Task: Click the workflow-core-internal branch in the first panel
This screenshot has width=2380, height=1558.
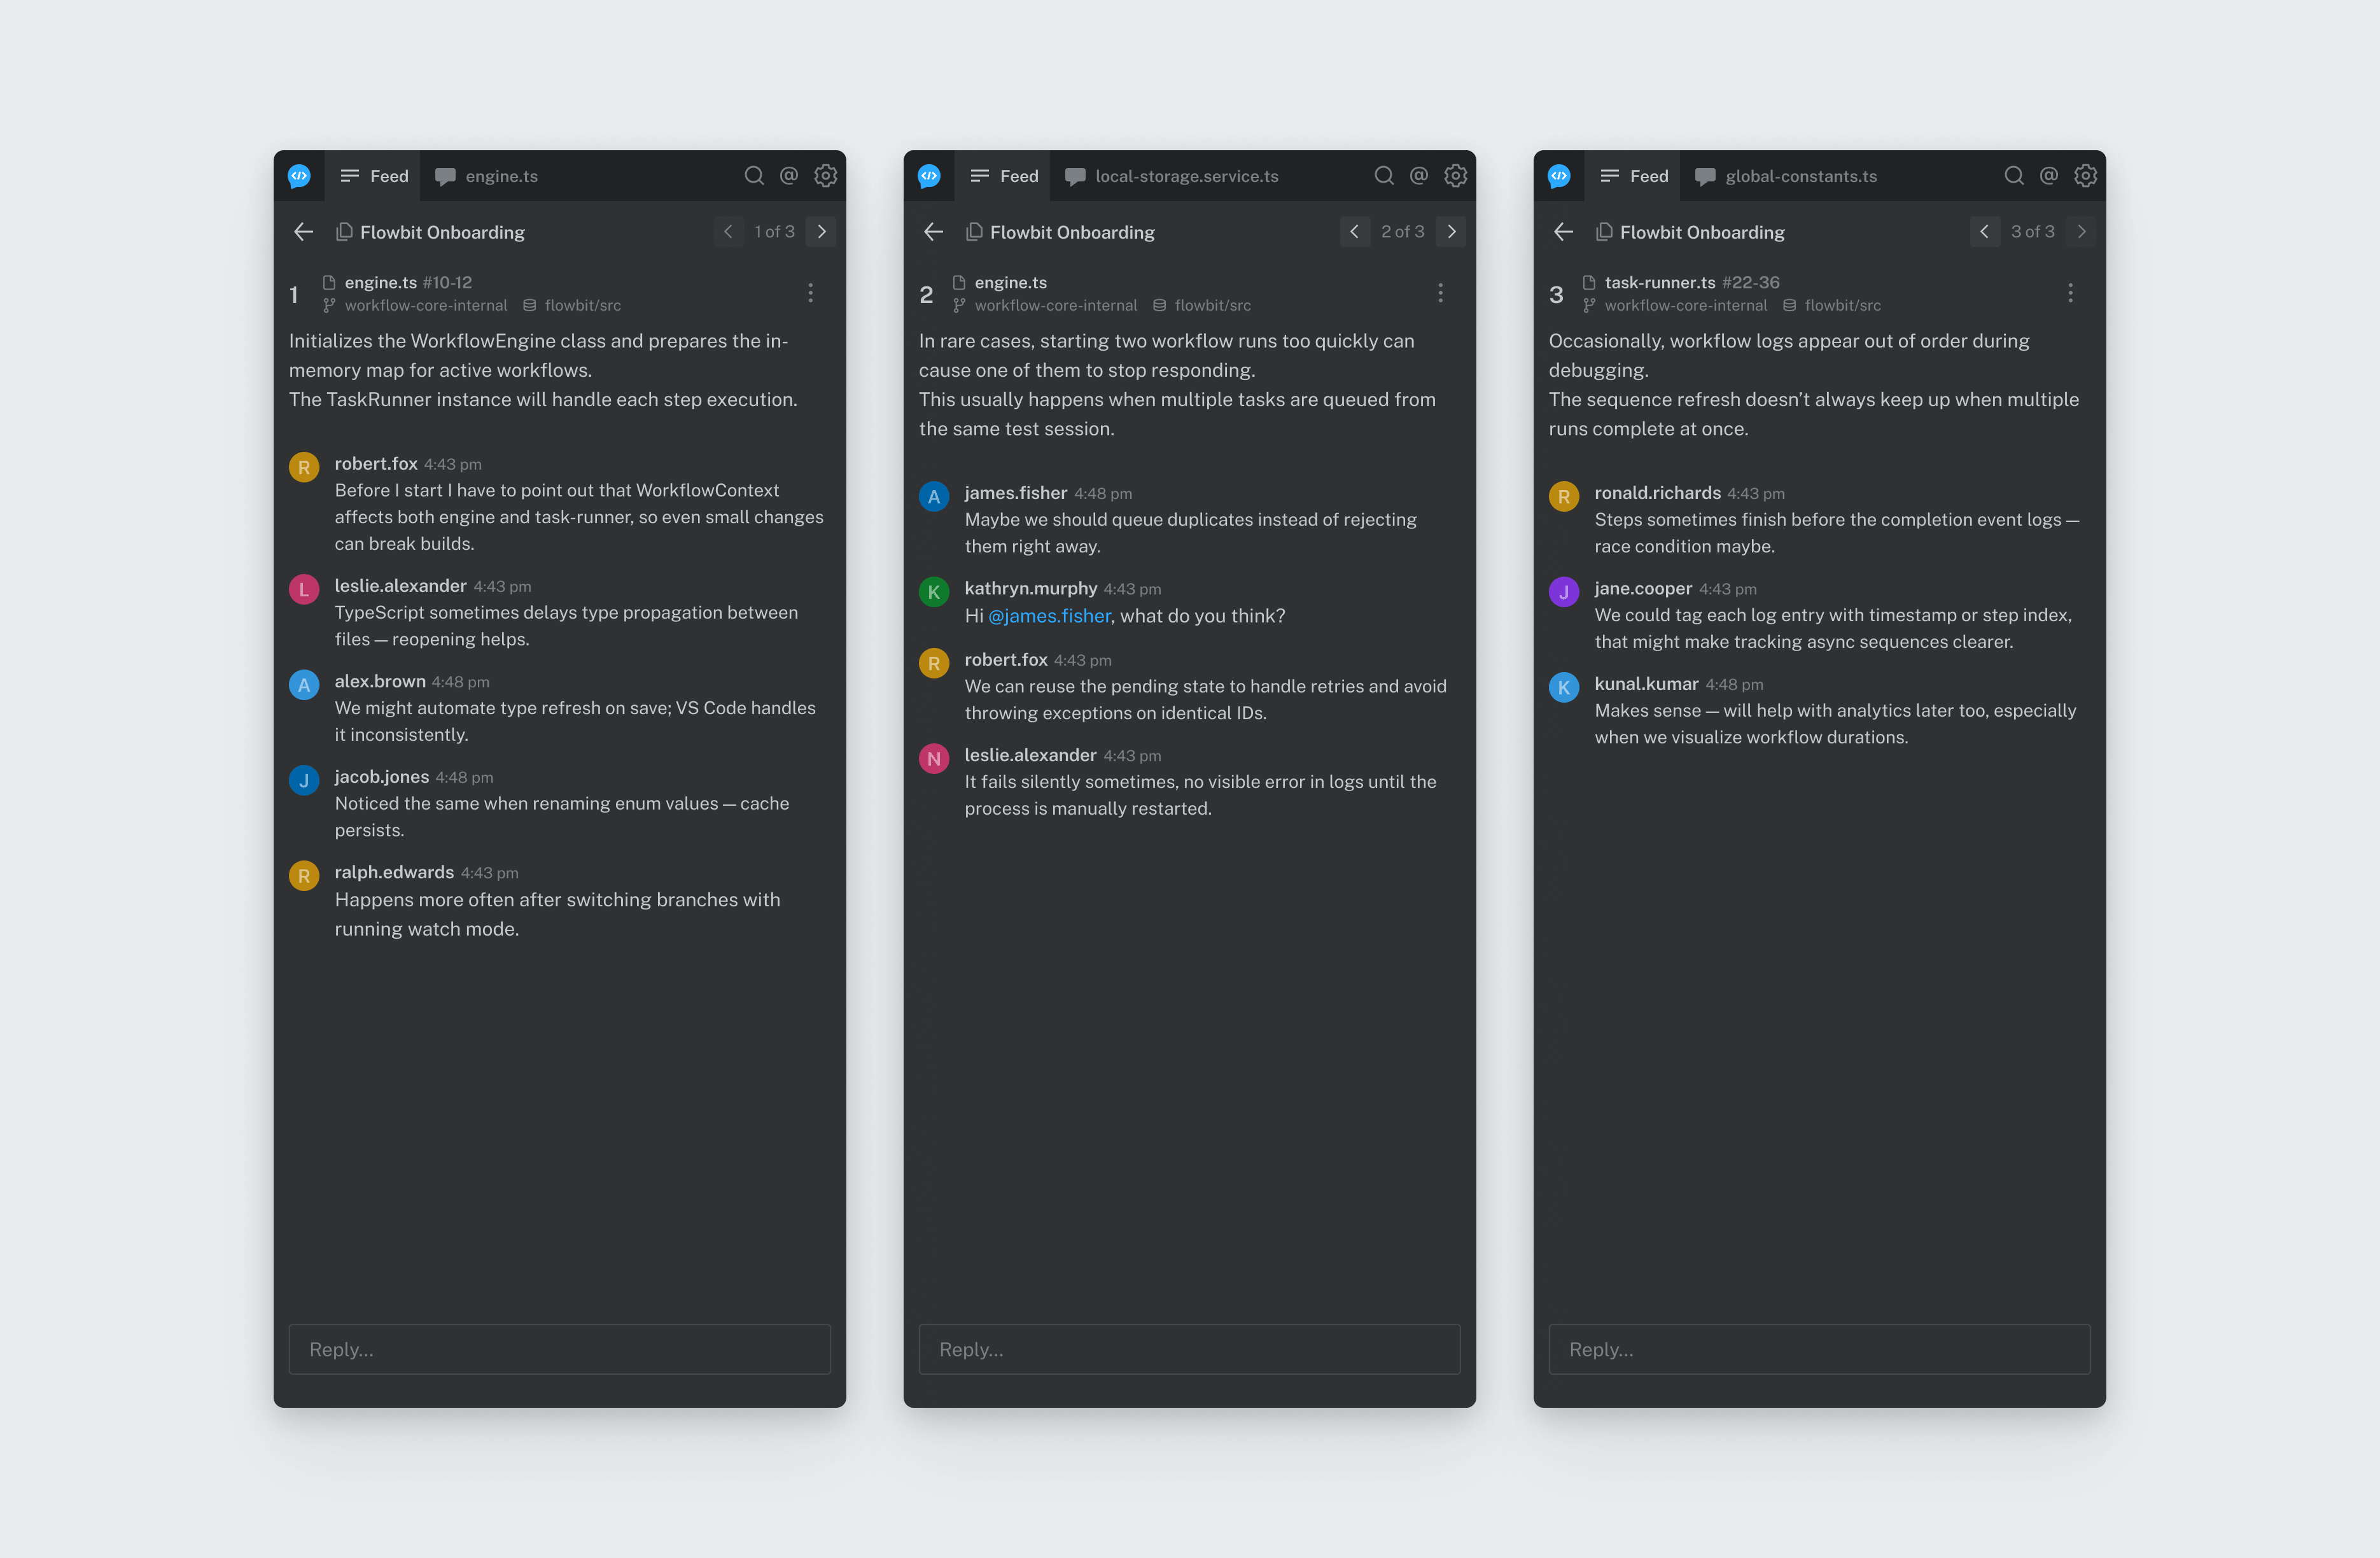Action: (x=426, y=305)
